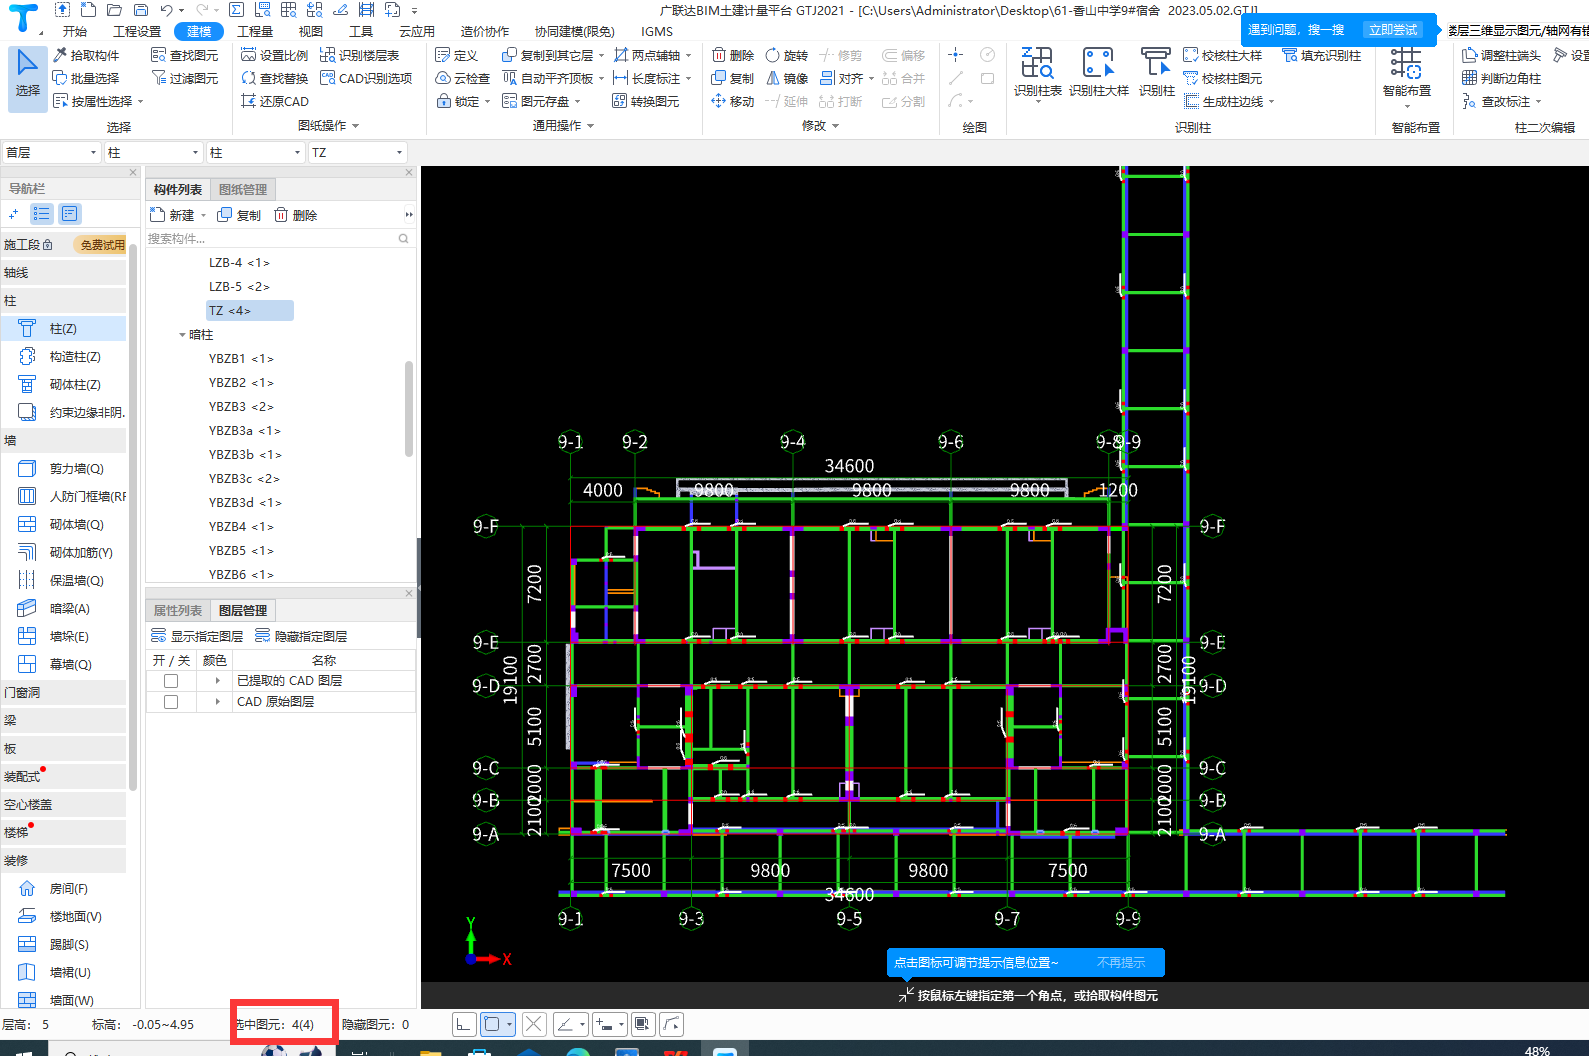Click 复制 button in component list
This screenshot has width=1589, height=1056.
point(239,215)
